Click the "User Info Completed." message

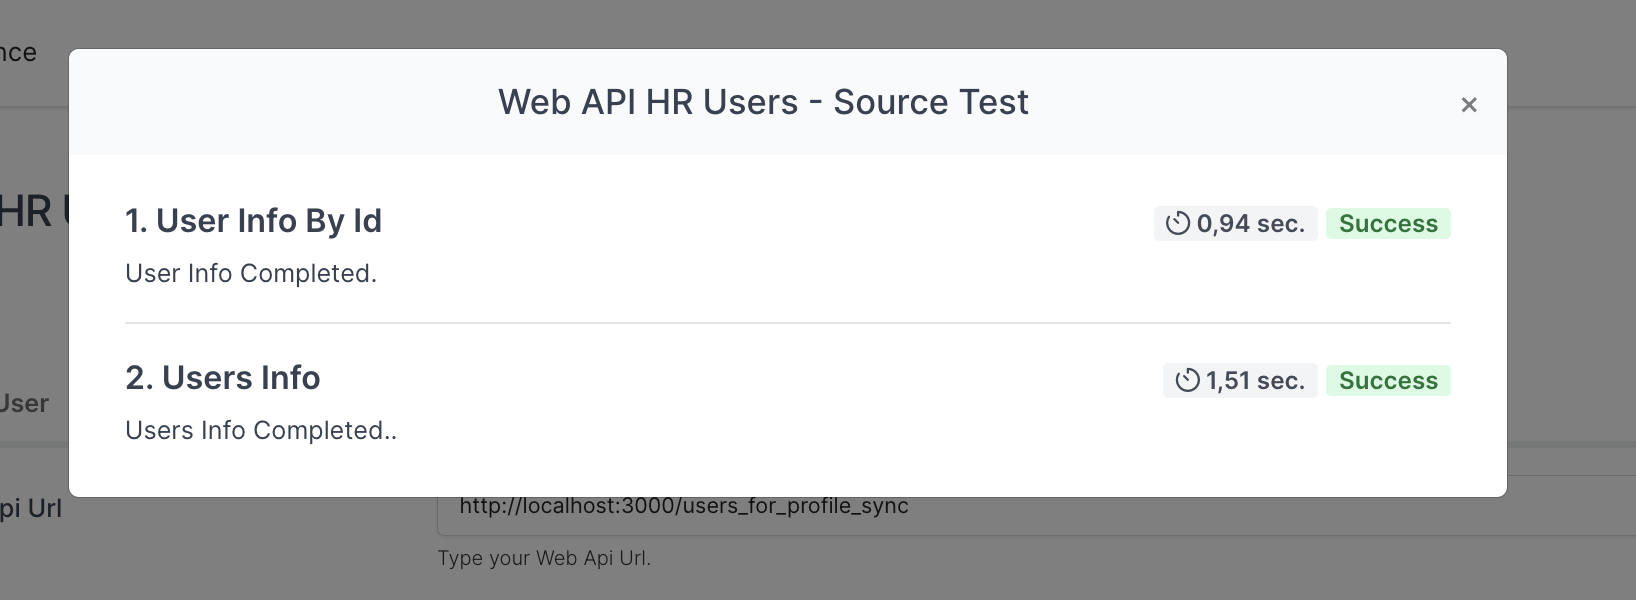tap(251, 274)
